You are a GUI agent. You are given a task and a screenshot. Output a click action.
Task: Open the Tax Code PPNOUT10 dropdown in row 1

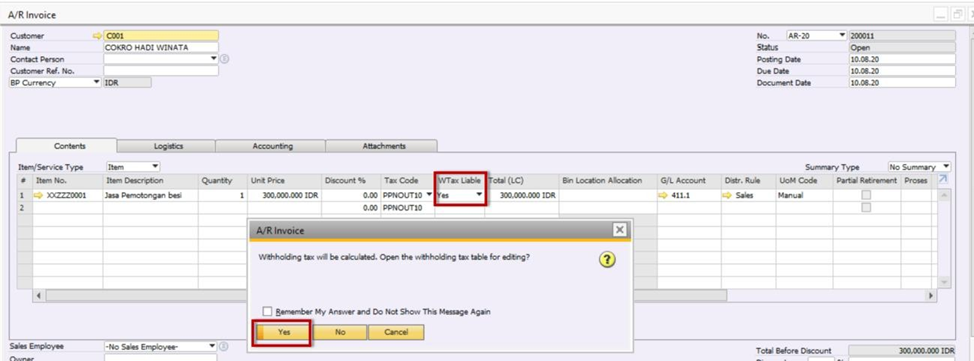pyautogui.click(x=429, y=195)
